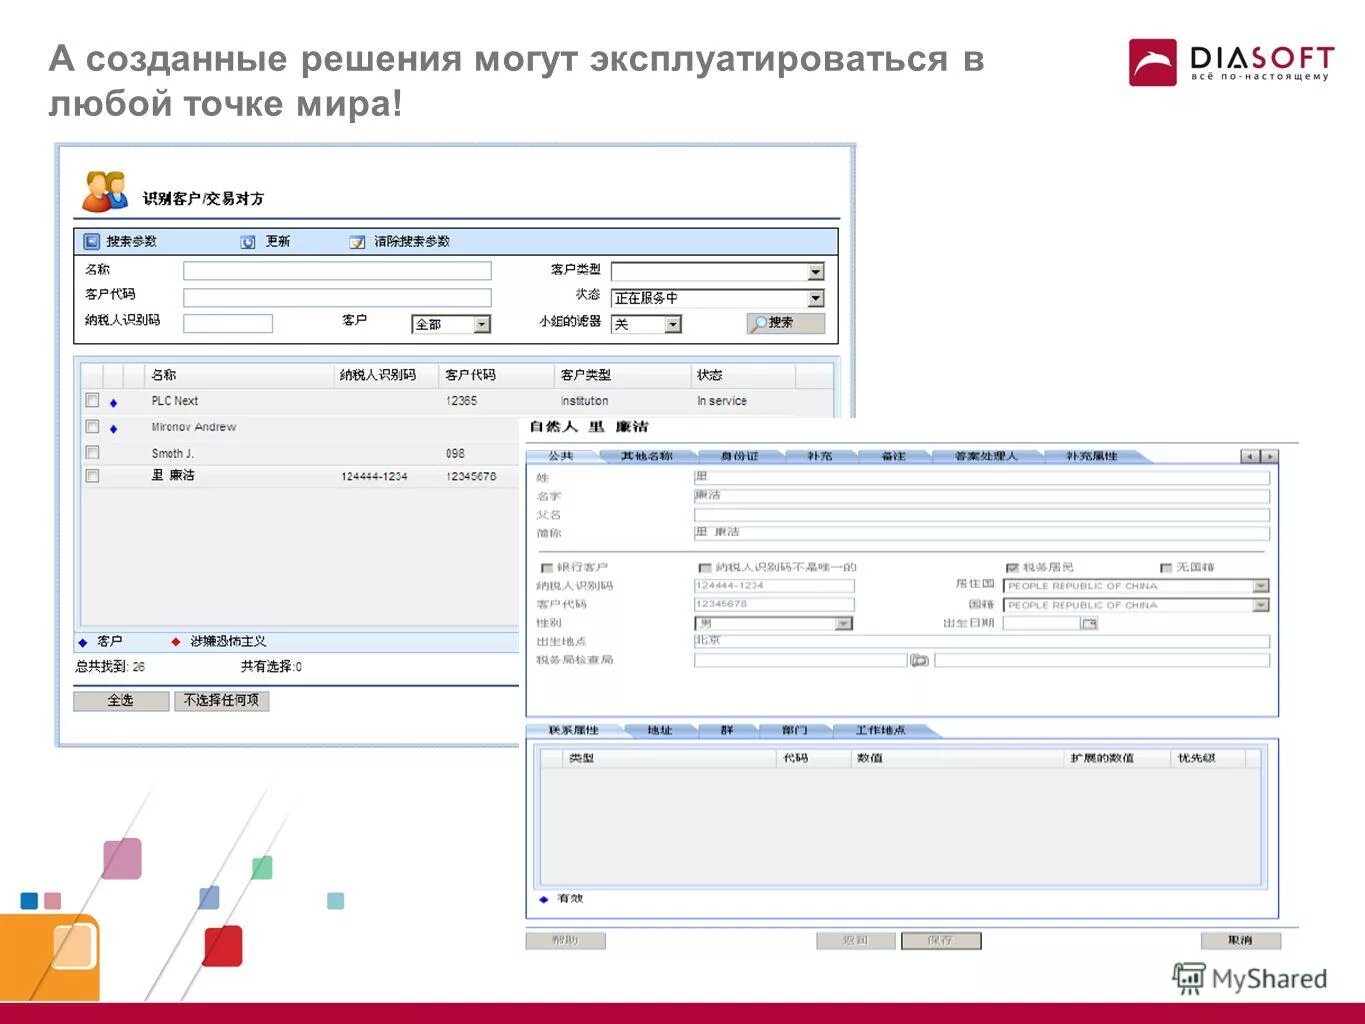This screenshot has height=1024, width=1365.
Task: Enable the 银行客户 checkbox
Action: coord(546,567)
